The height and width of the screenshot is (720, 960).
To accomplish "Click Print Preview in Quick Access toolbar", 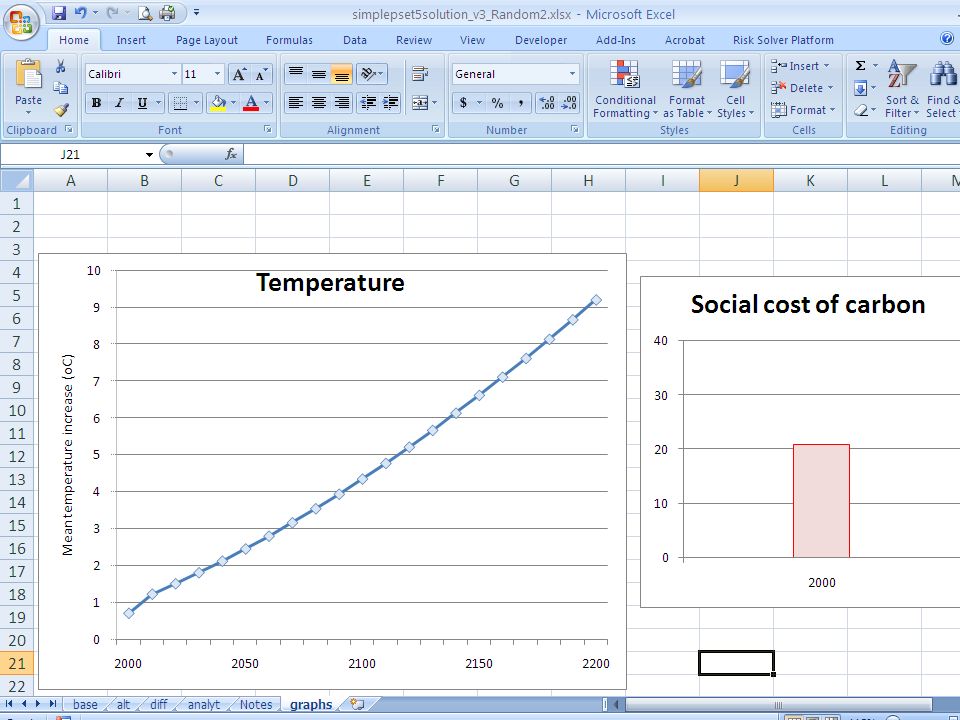I will coord(145,12).
